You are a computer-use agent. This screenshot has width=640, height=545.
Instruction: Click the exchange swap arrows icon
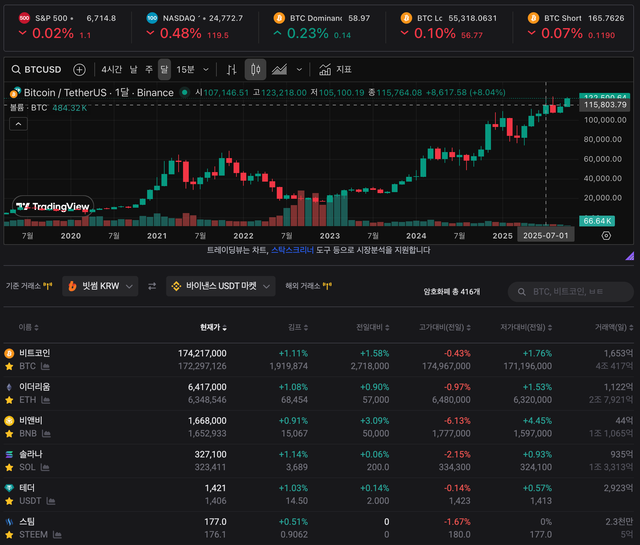152,287
